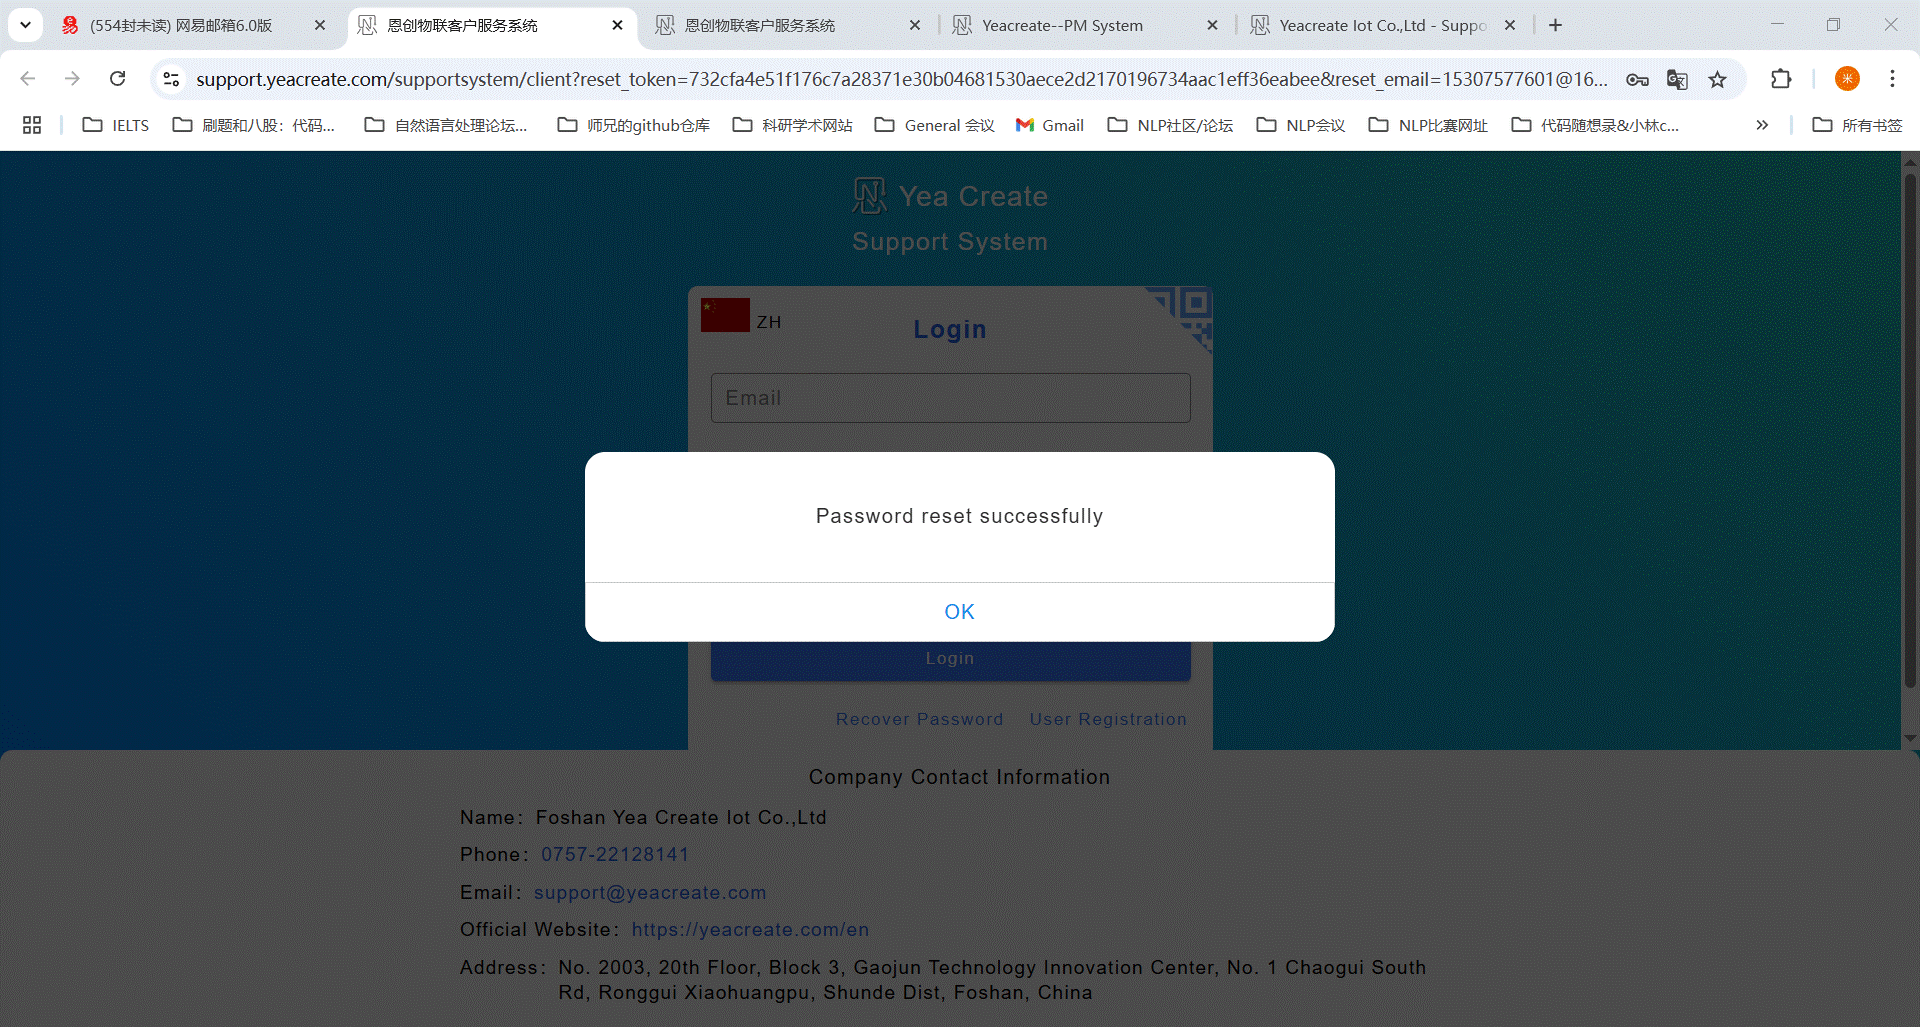Click the page's vertical scrollbar
Viewport: 1920px width, 1027px height.
click(1910, 430)
